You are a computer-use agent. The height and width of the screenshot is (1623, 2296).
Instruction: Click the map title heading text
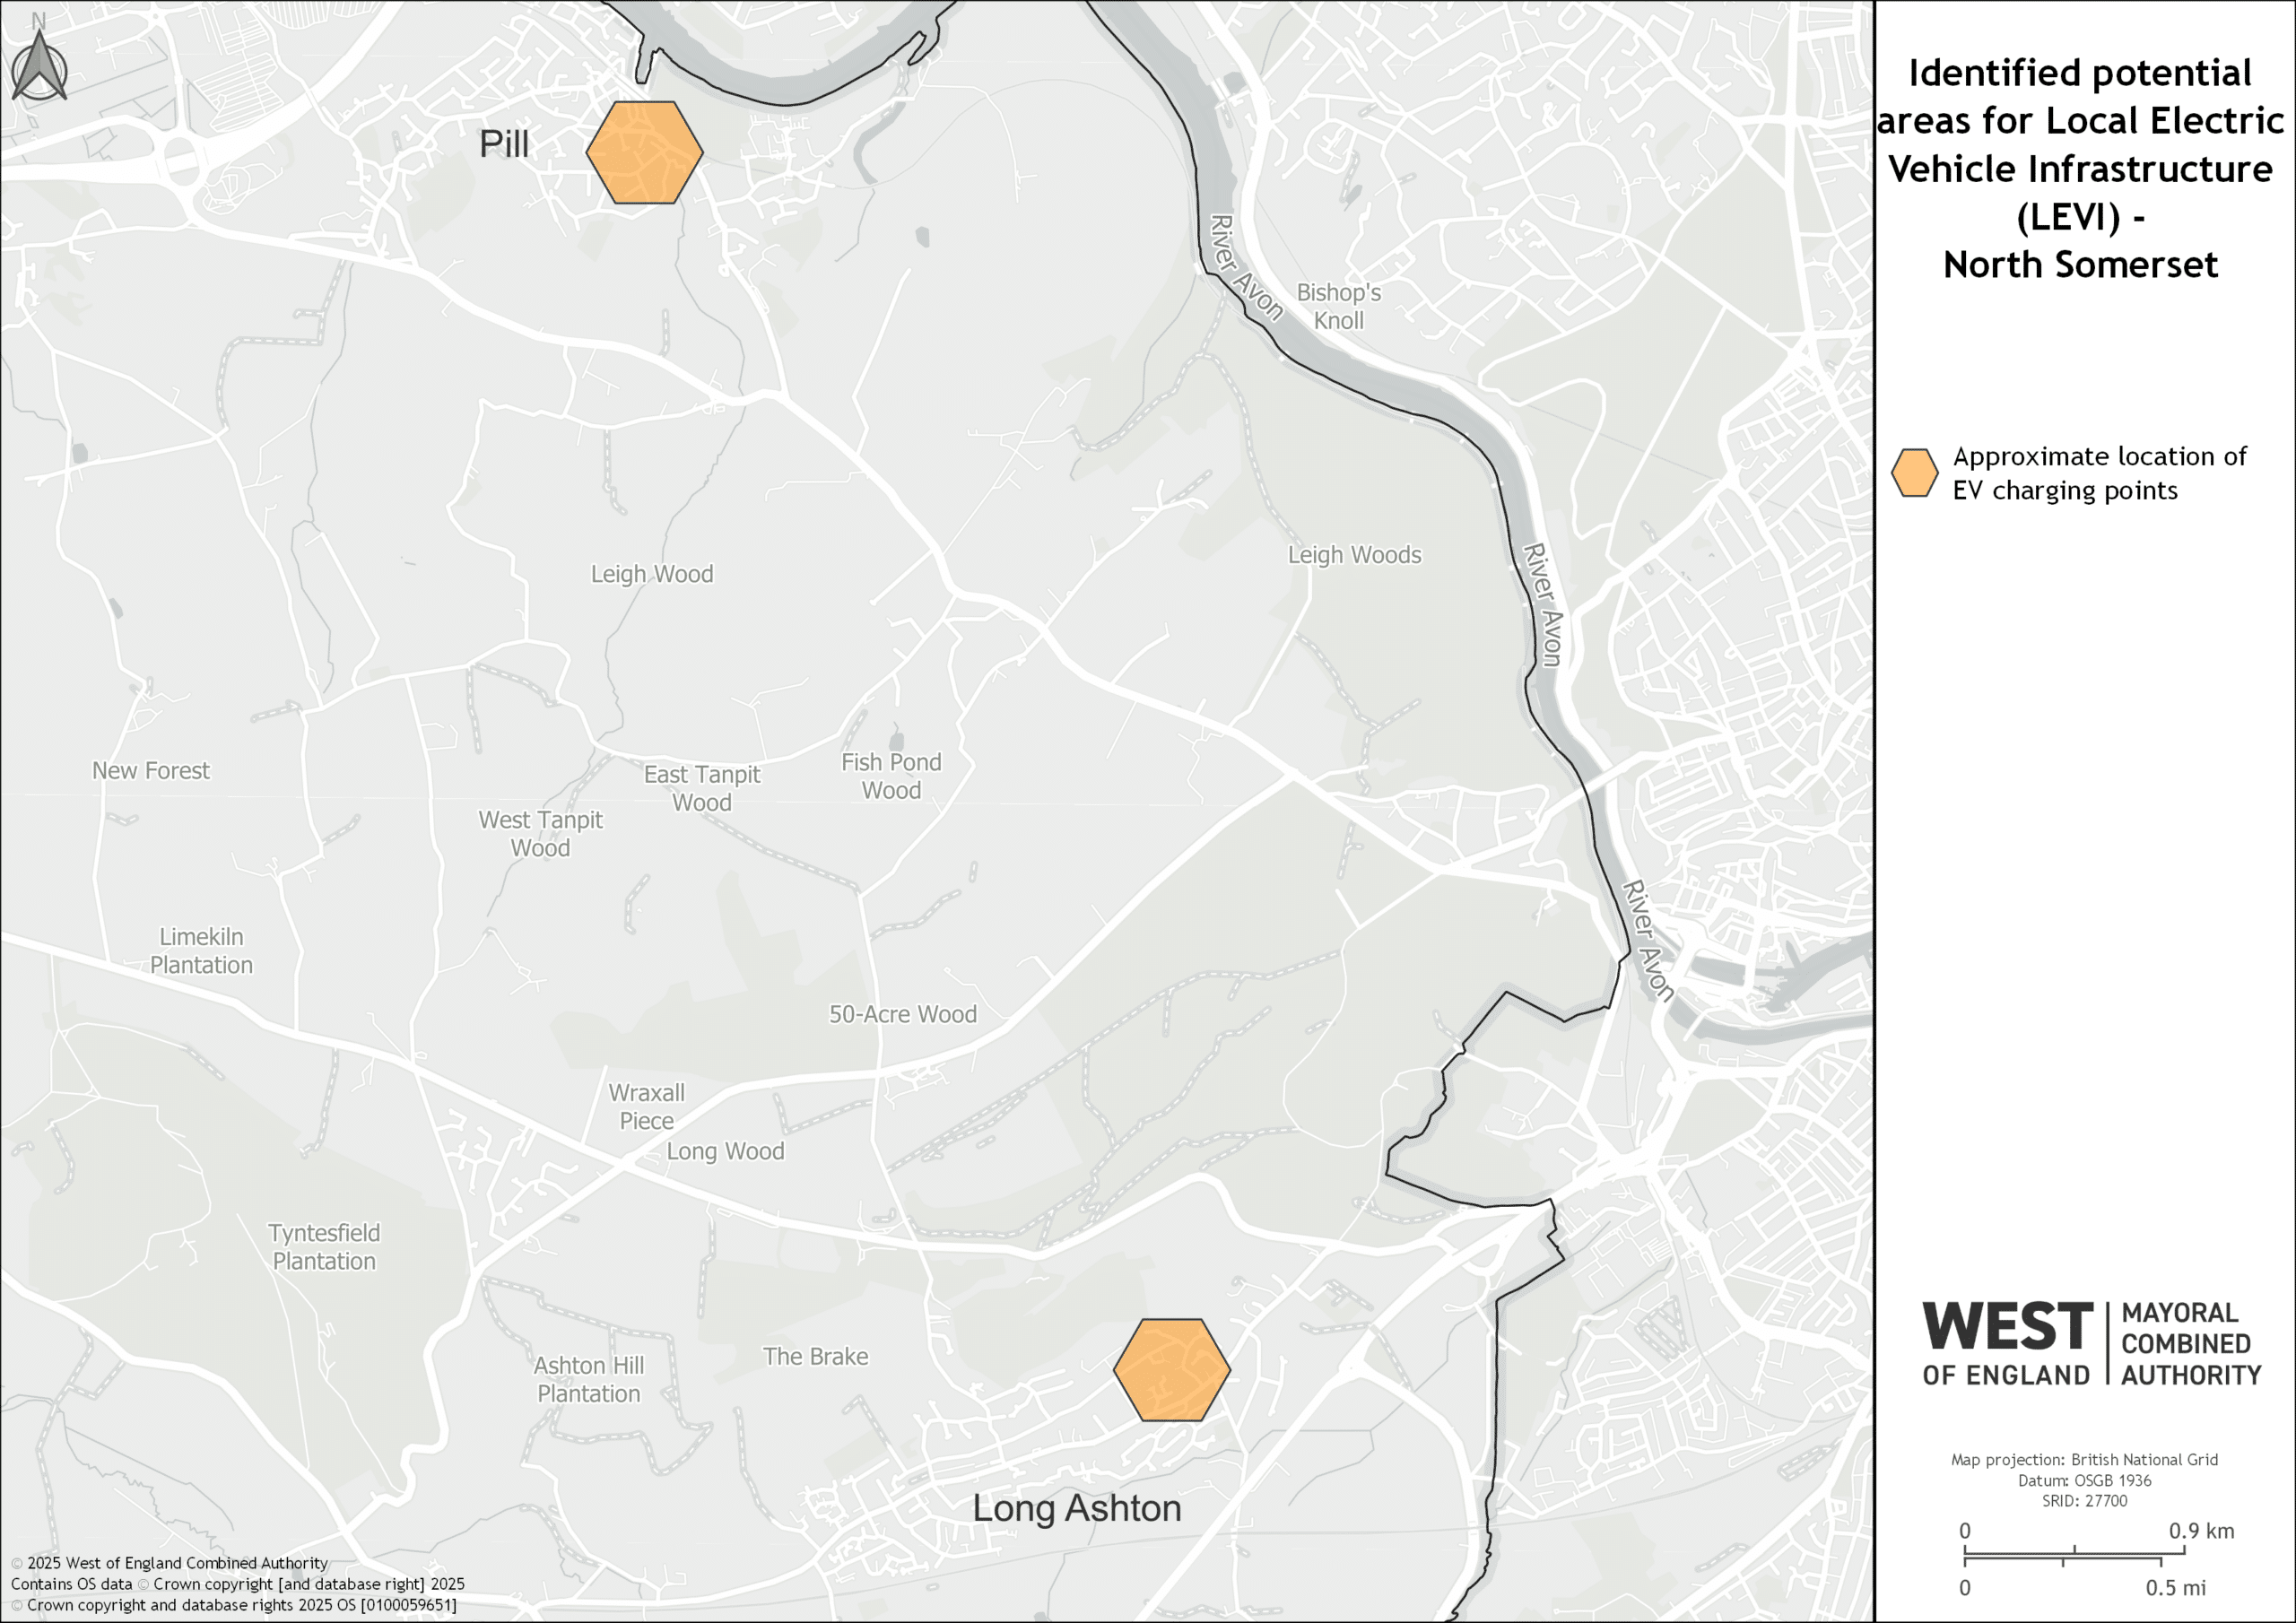(2081, 168)
